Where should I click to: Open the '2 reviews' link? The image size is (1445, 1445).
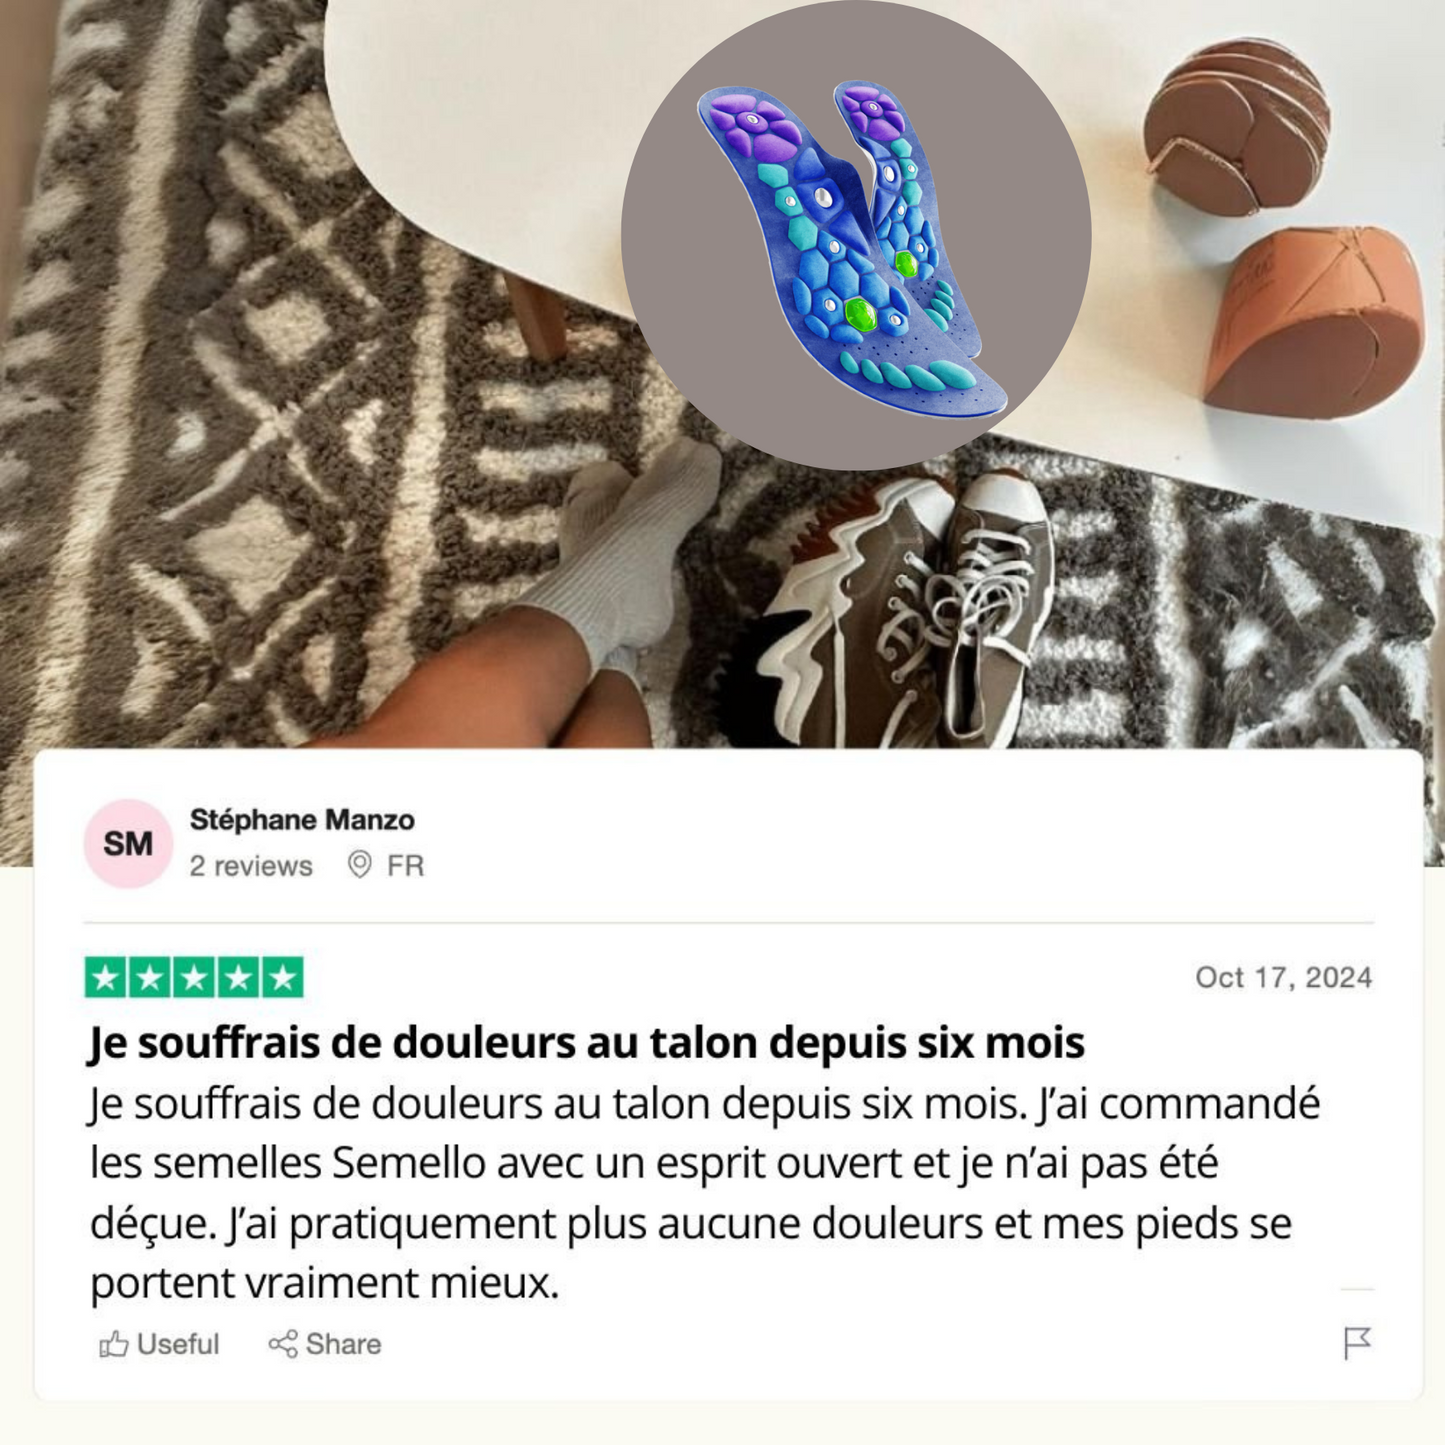(251, 866)
